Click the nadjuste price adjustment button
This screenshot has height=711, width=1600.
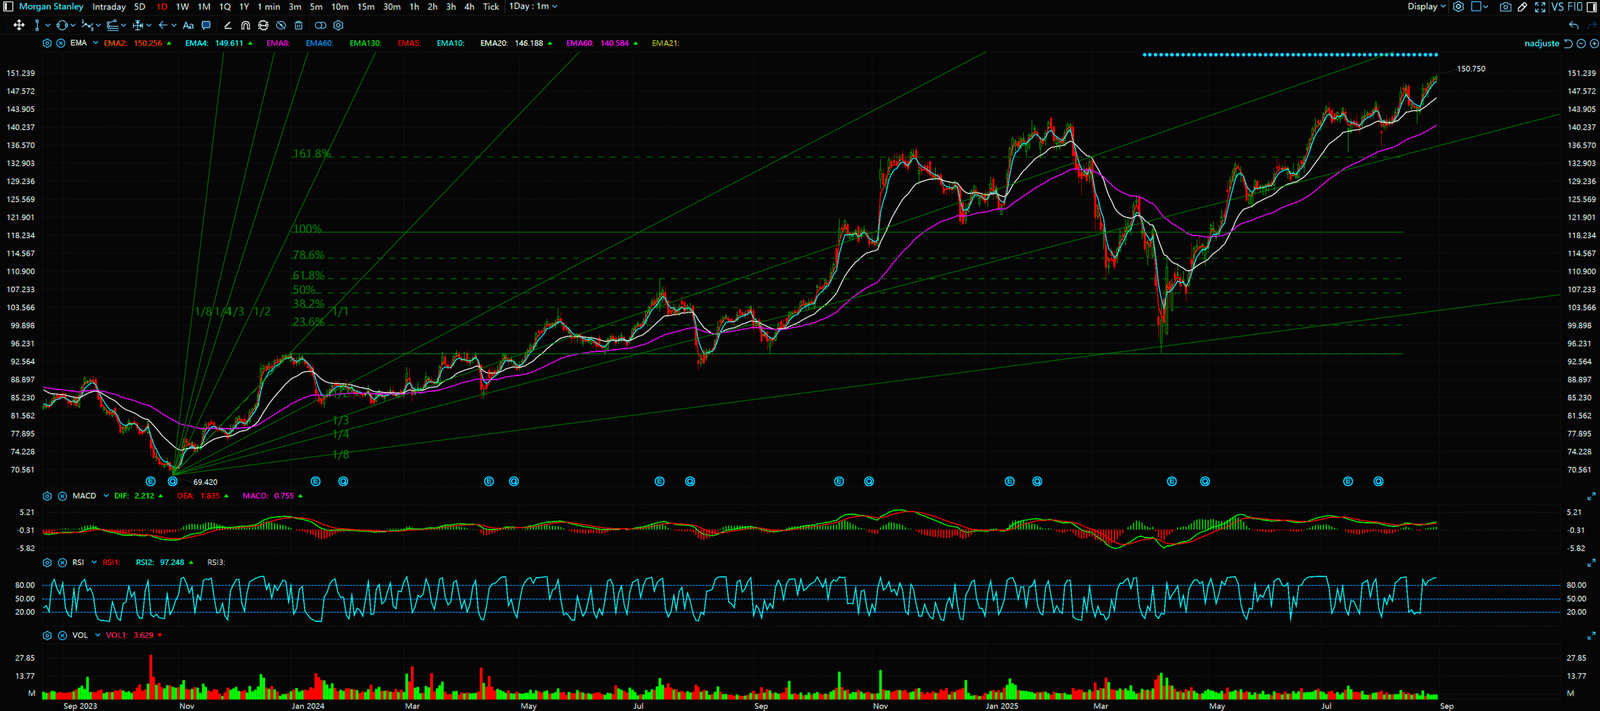(x=1541, y=44)
